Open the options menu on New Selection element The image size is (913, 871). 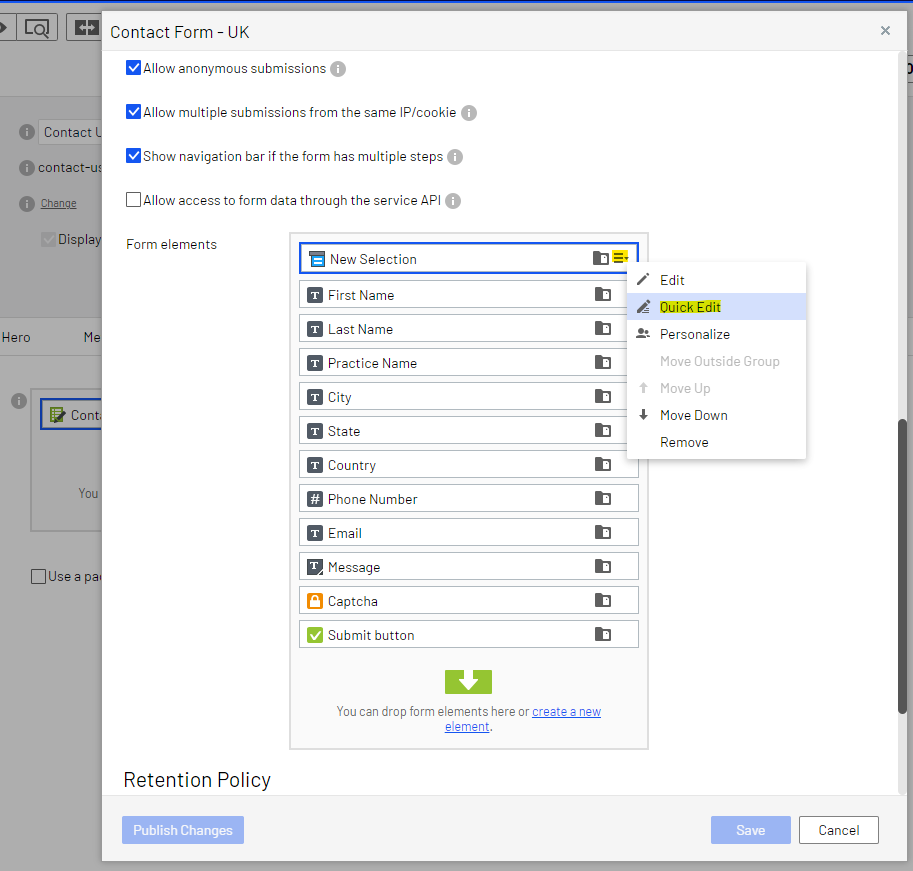click(621, 256)
